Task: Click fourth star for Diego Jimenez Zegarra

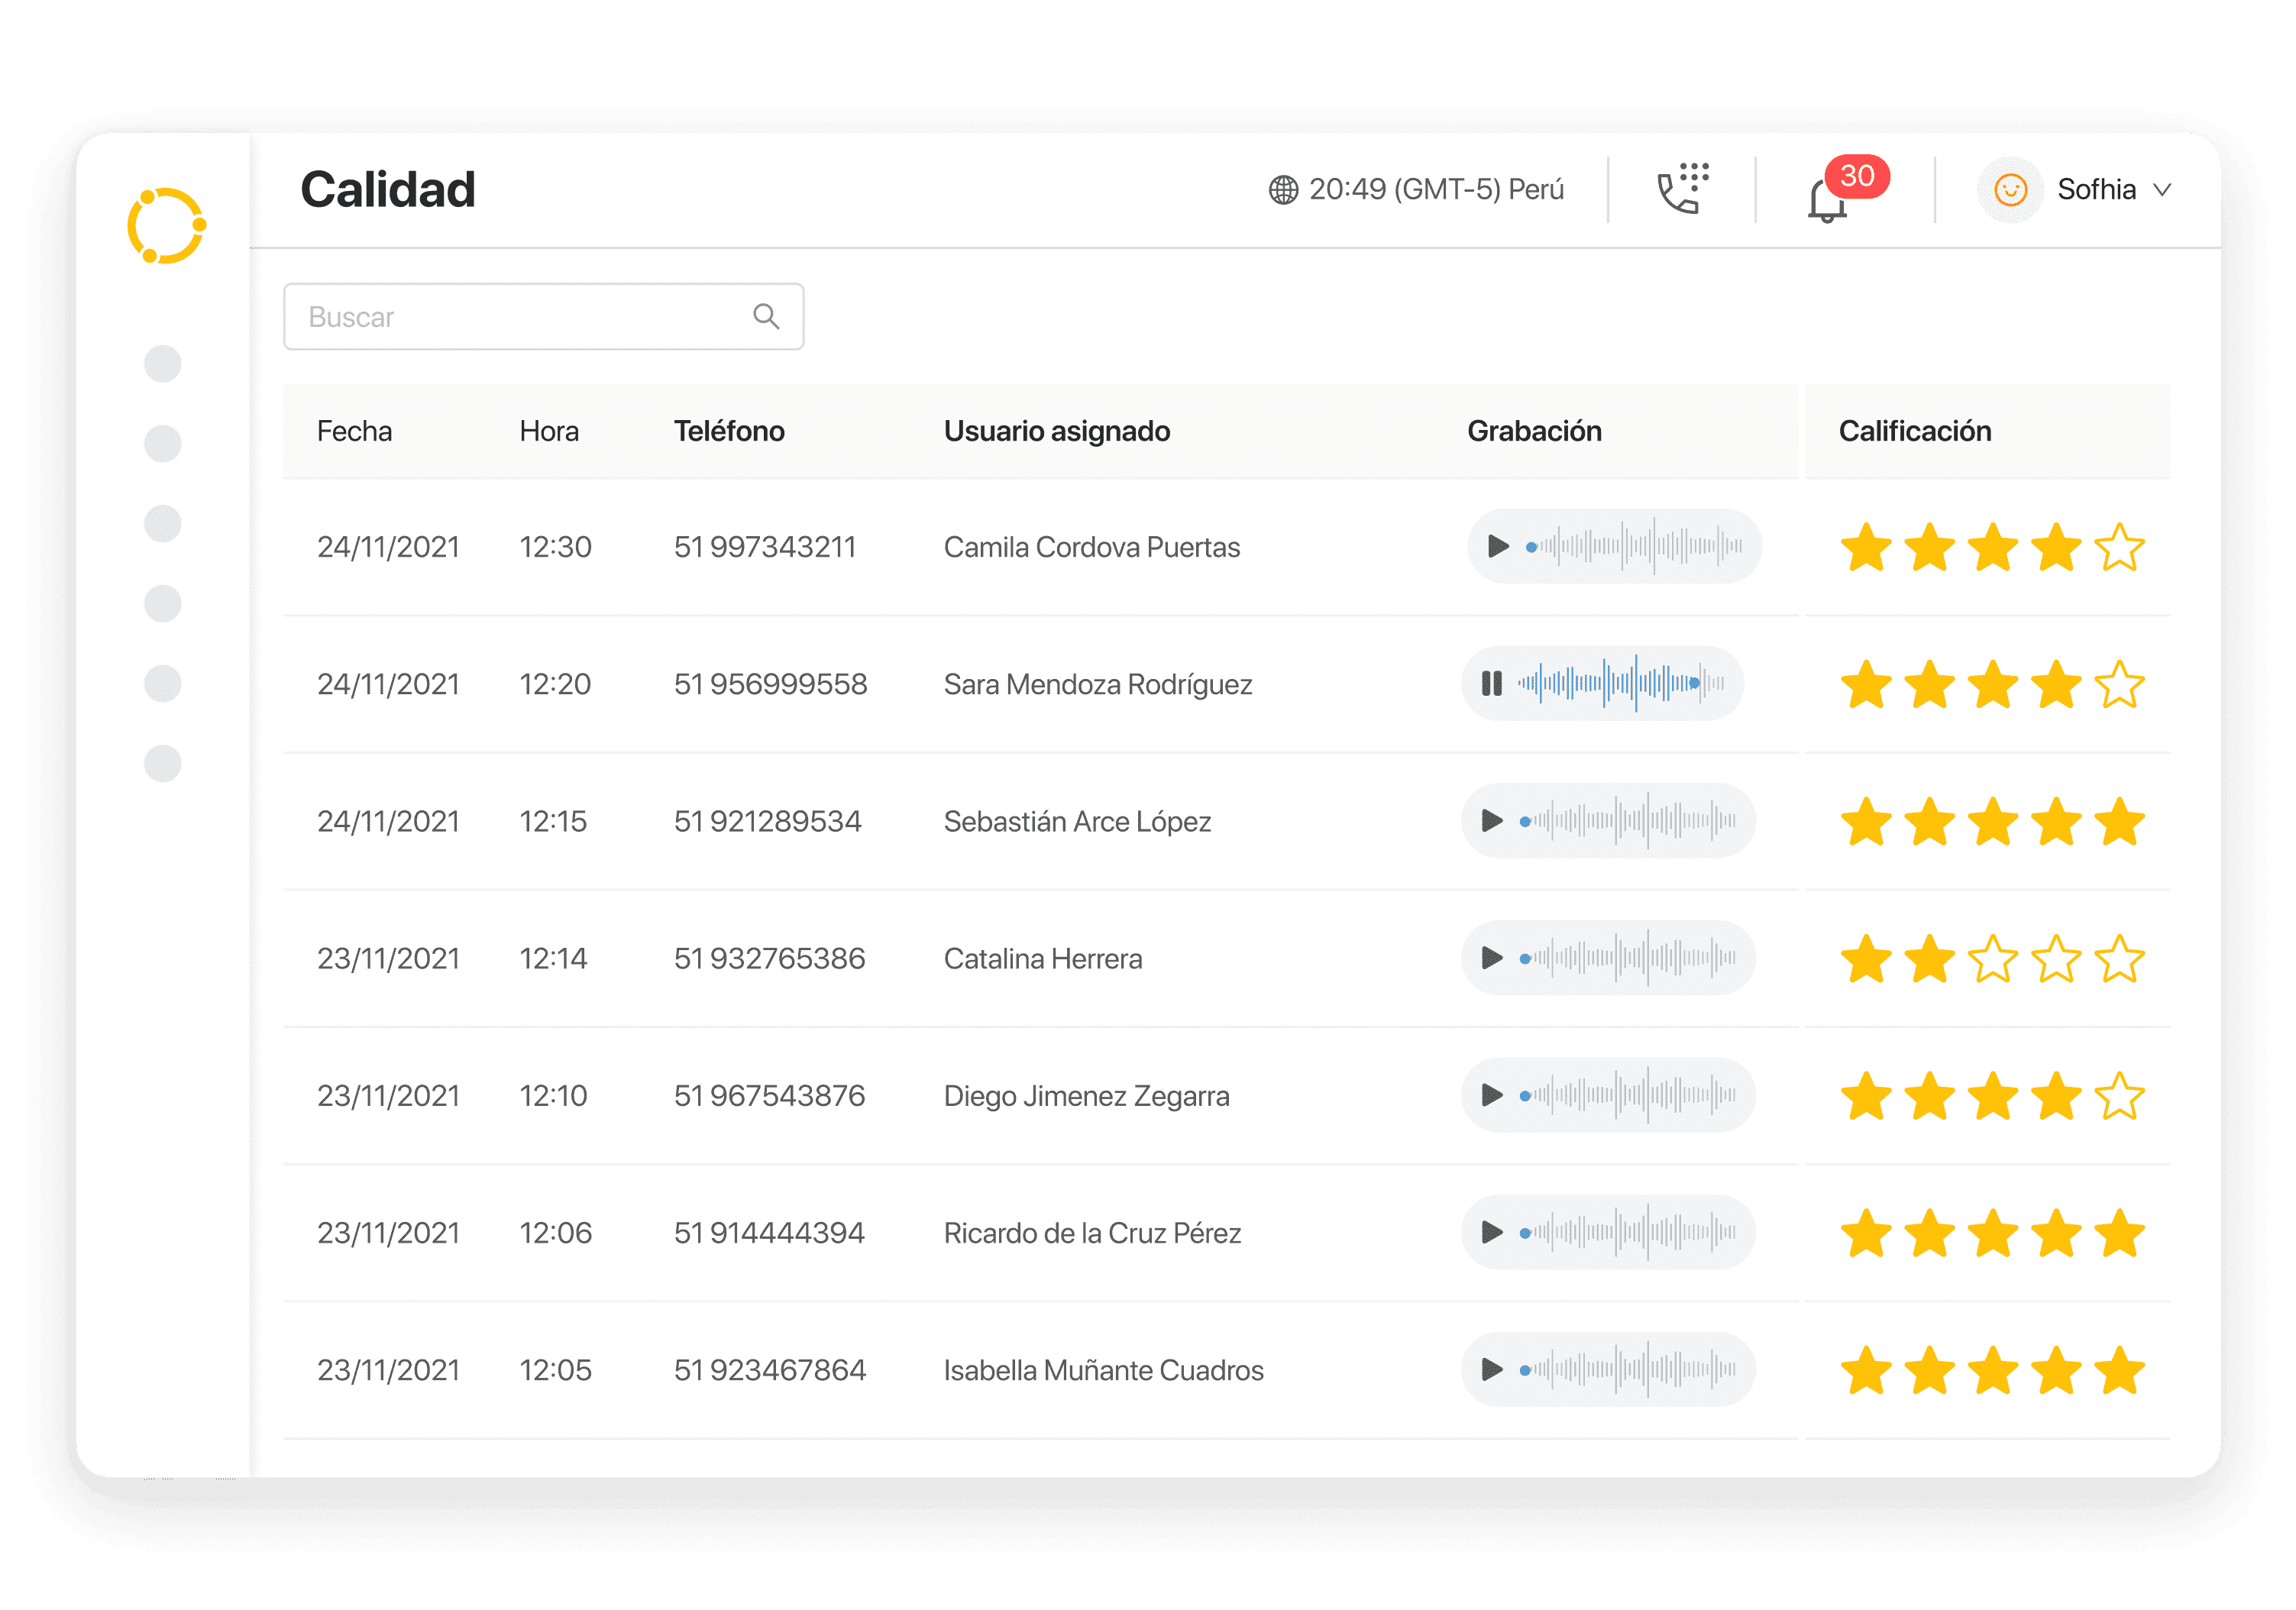Action: click(2056, 1095)
